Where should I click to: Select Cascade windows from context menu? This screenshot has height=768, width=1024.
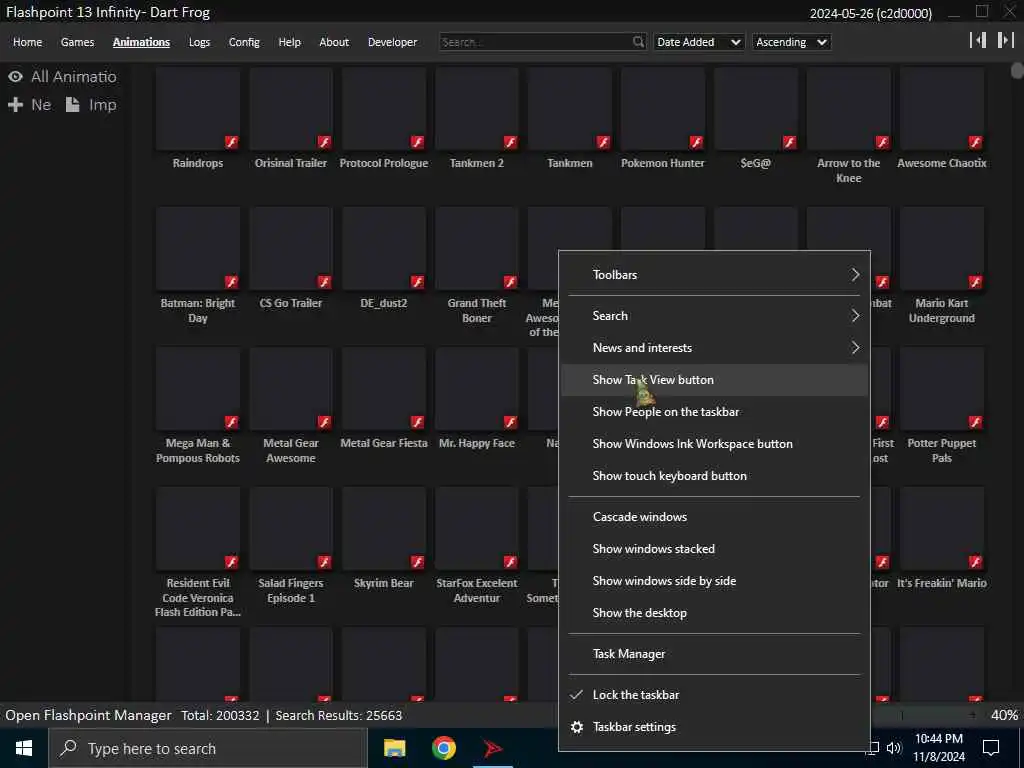click(714, 517)
